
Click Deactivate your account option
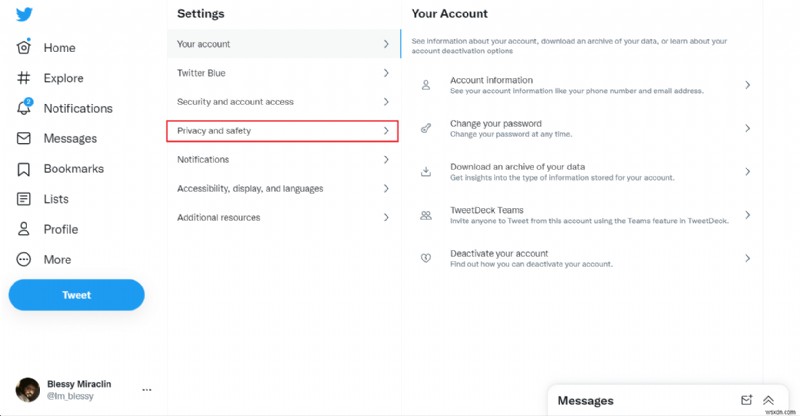585,258
